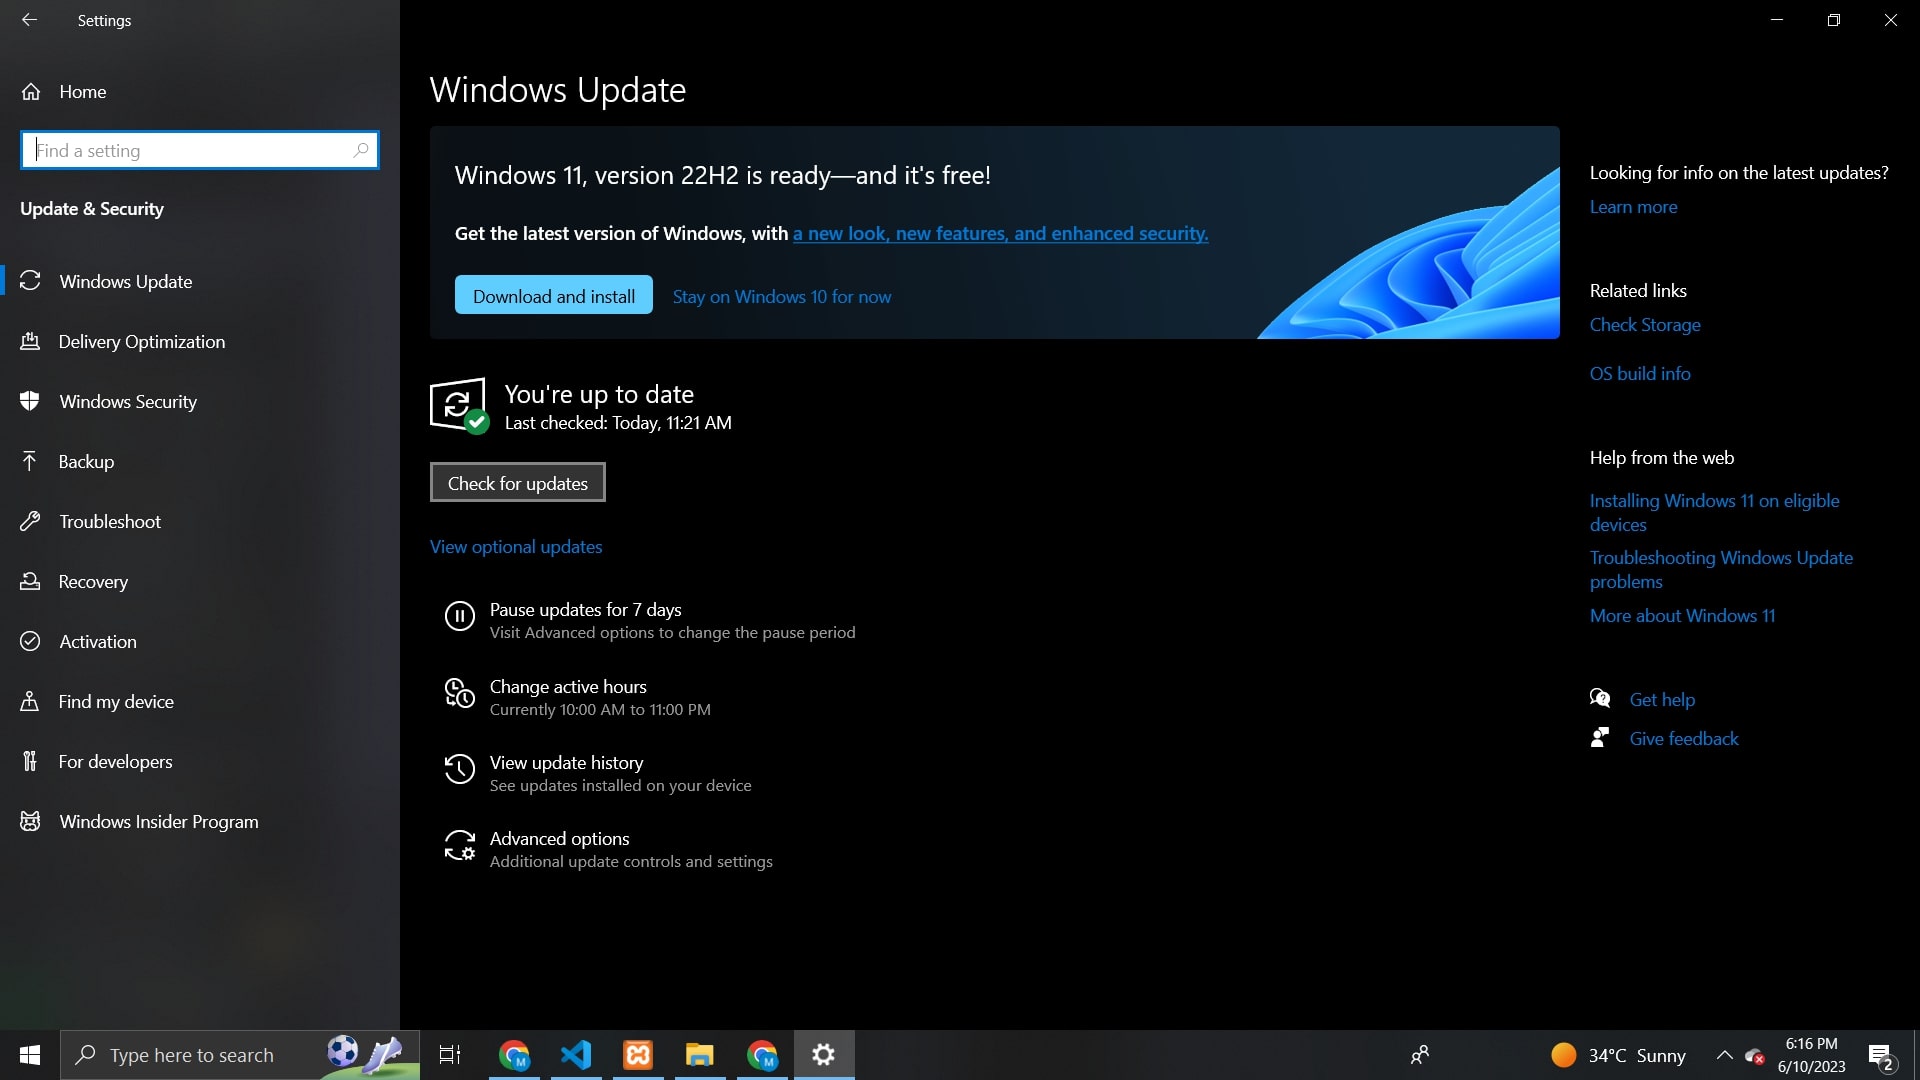Click Advanced options label

click(559, 839)
